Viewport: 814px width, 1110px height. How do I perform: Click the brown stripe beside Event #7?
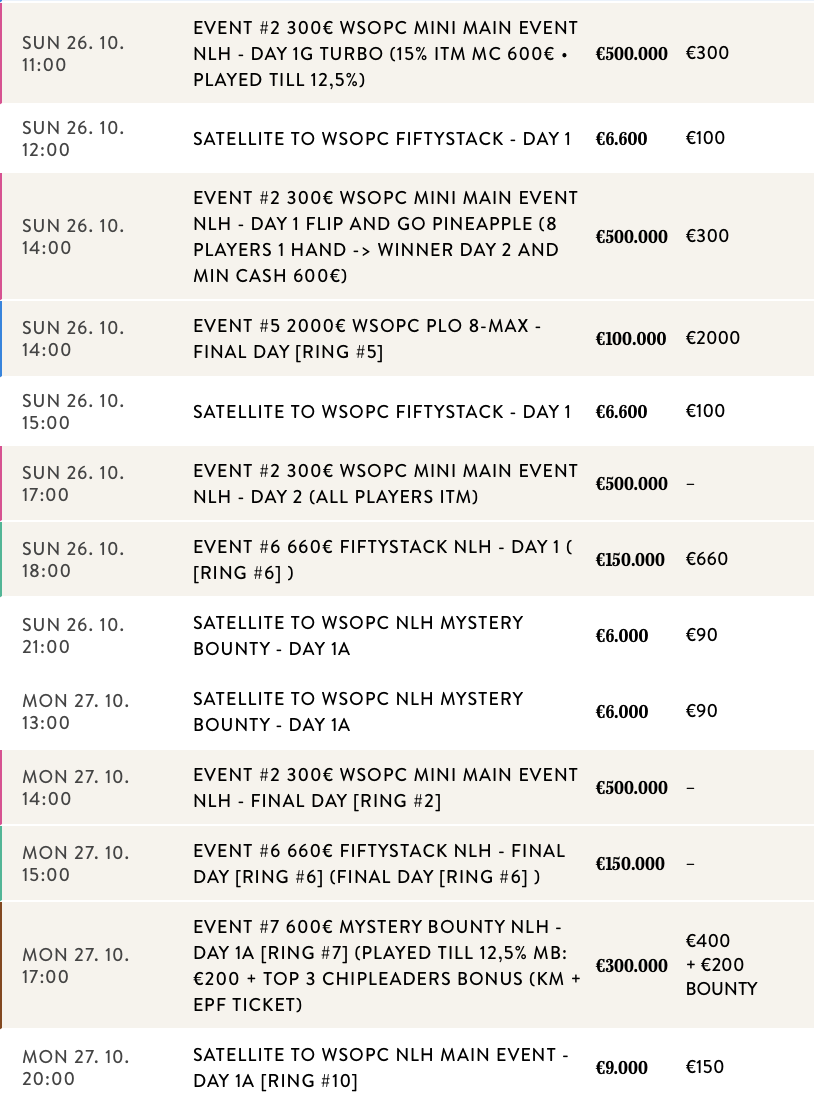click(2, 966)
